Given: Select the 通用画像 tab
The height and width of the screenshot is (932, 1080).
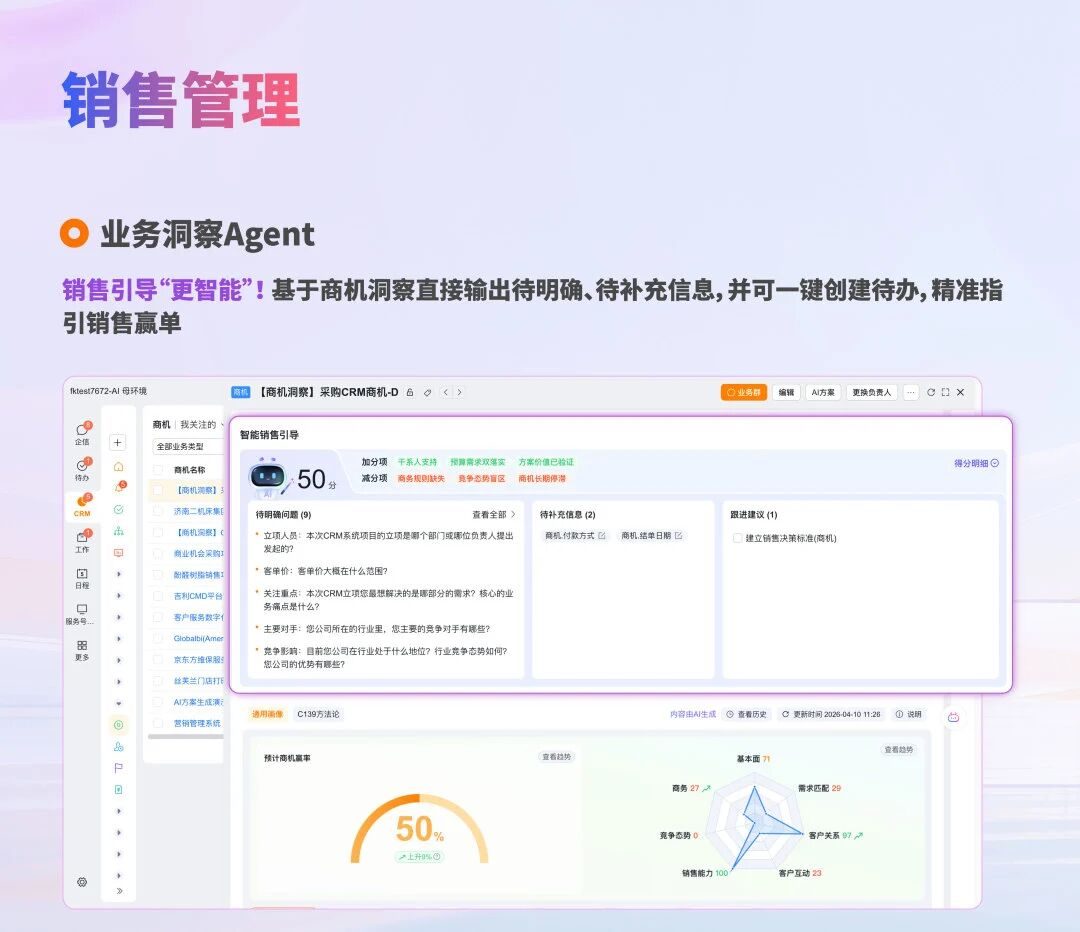Looking at the screenshot, I should click(267, 714).
